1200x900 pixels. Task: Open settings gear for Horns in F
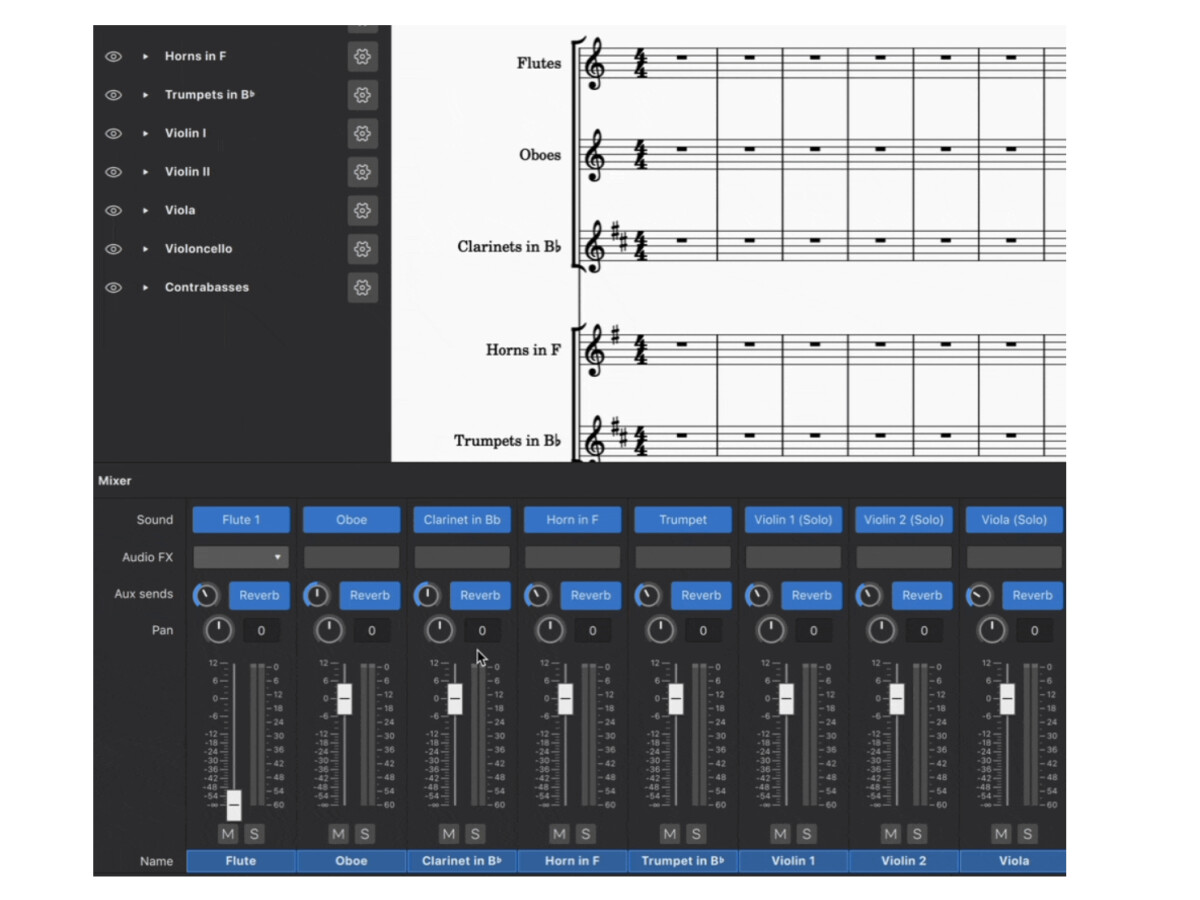click(x=362, y=57)
